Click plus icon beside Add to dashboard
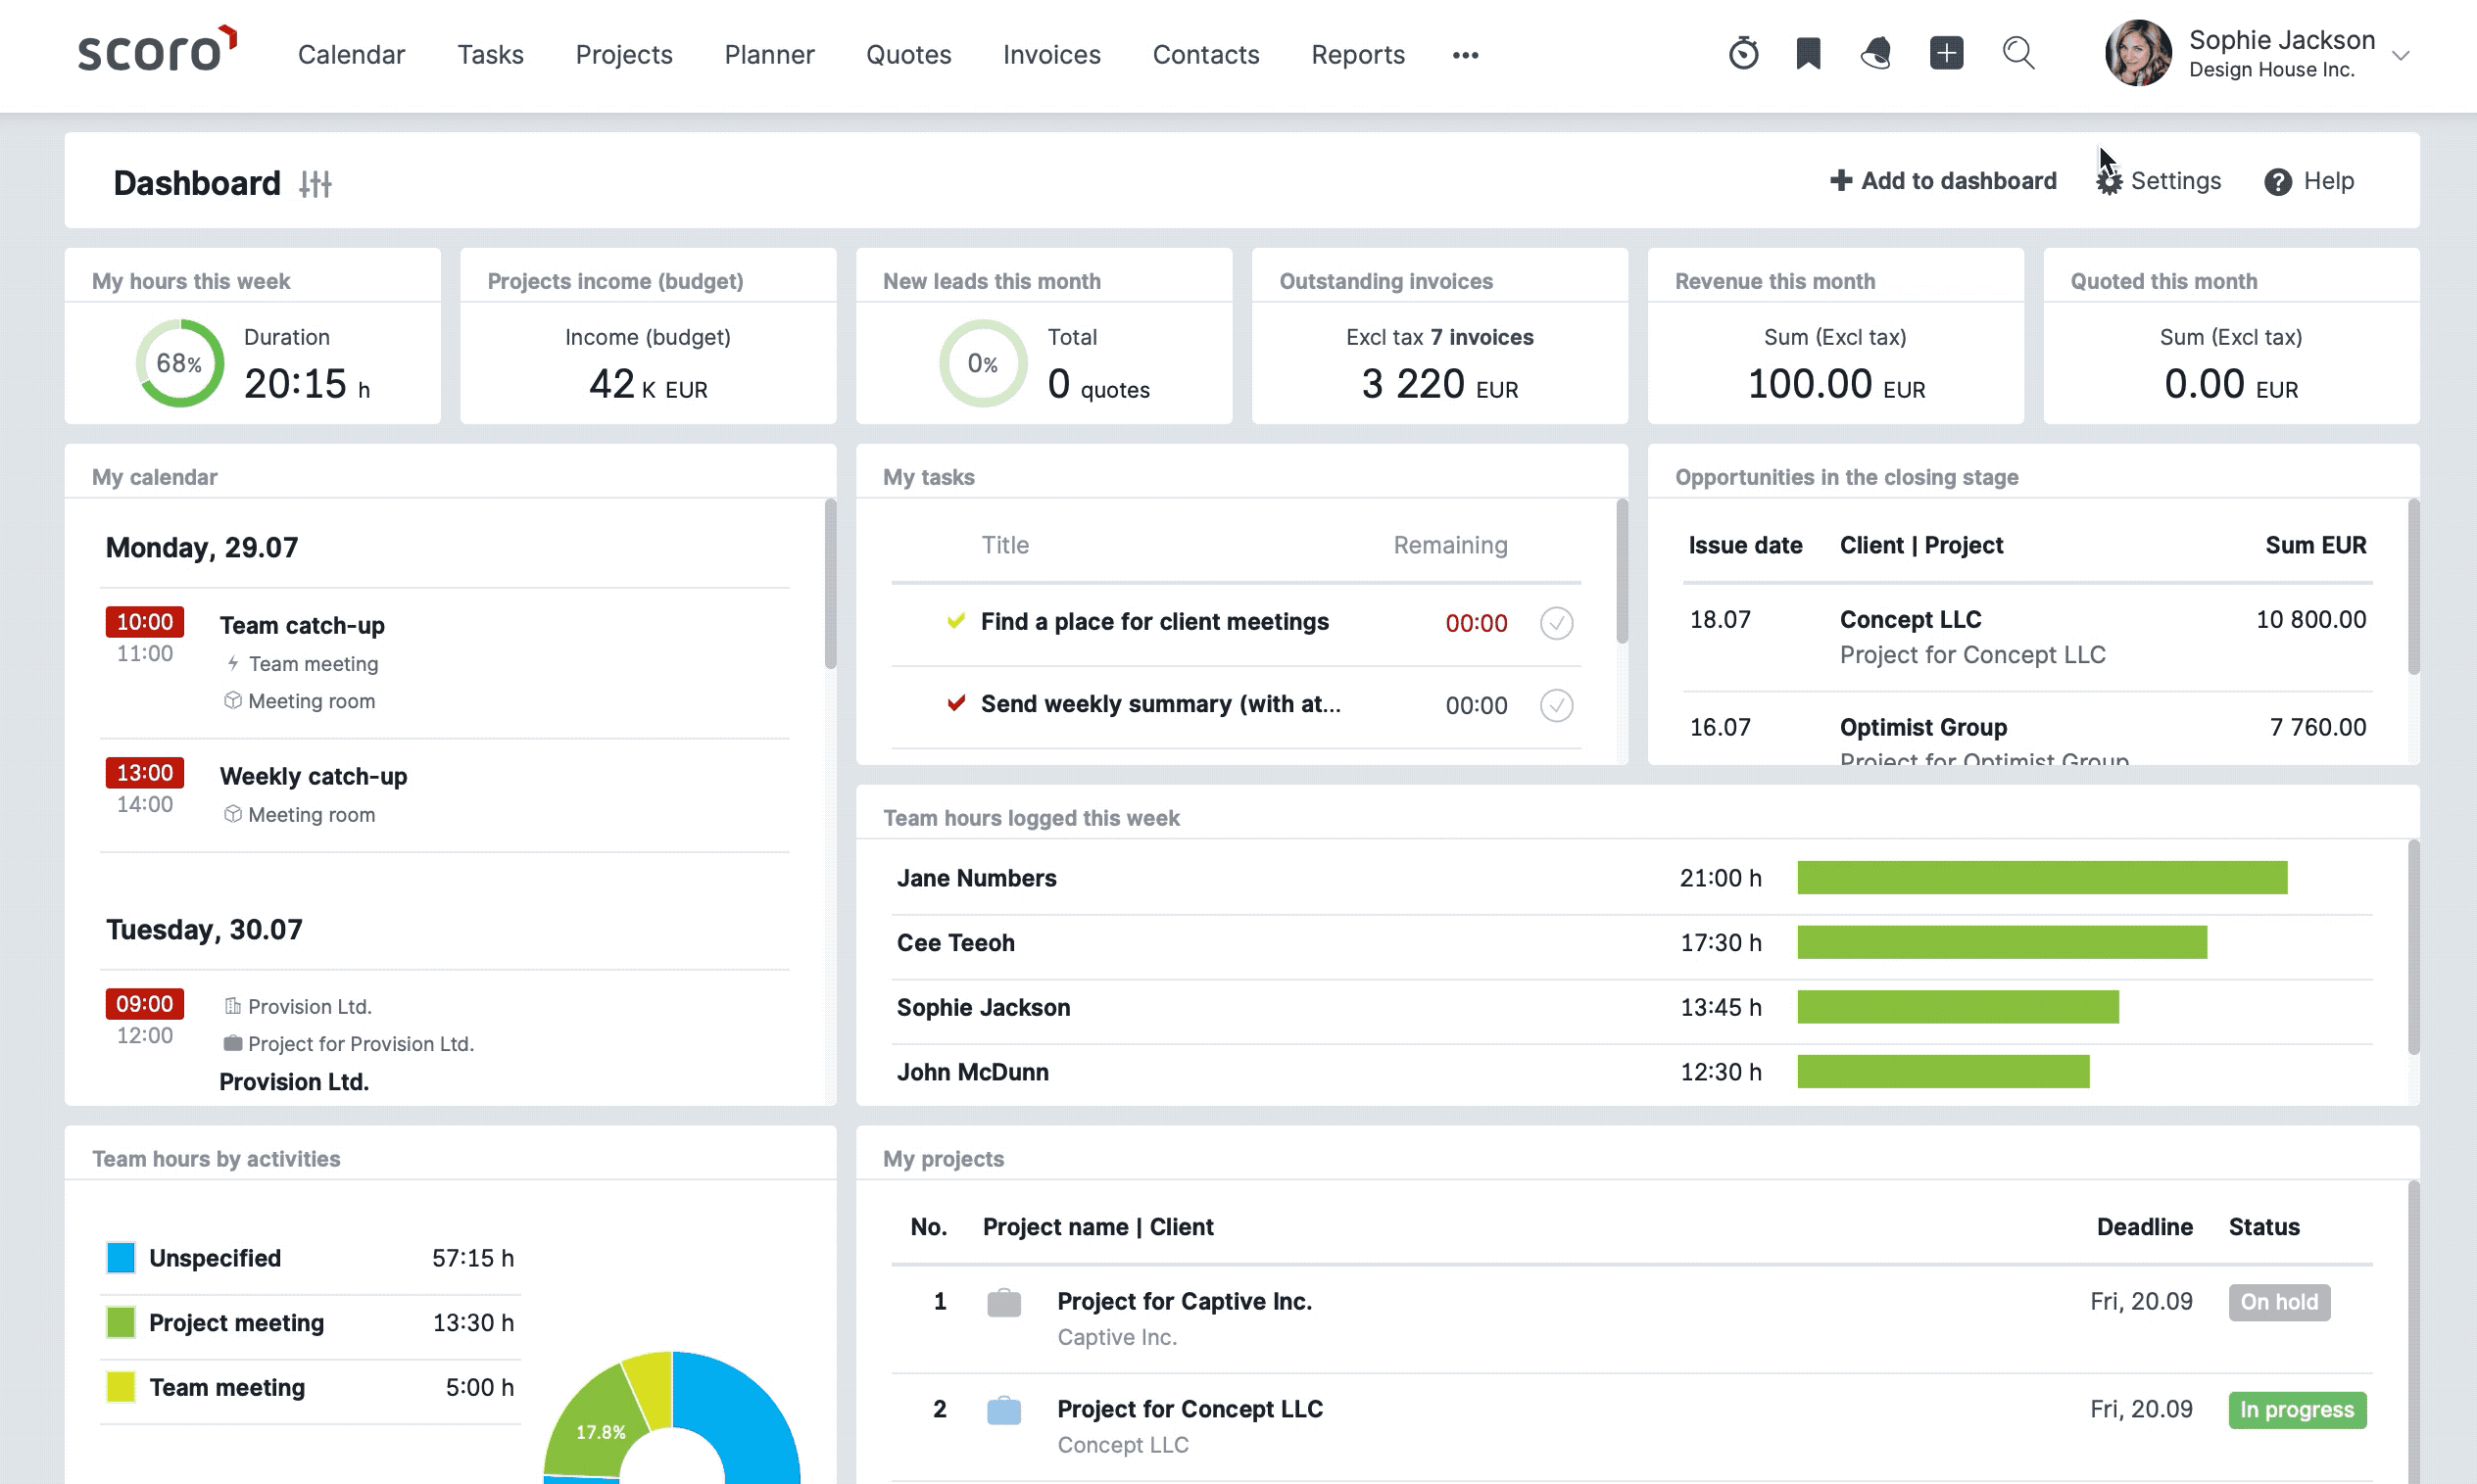Viewport: 2477px width, 1484px height. point(1840,180)
